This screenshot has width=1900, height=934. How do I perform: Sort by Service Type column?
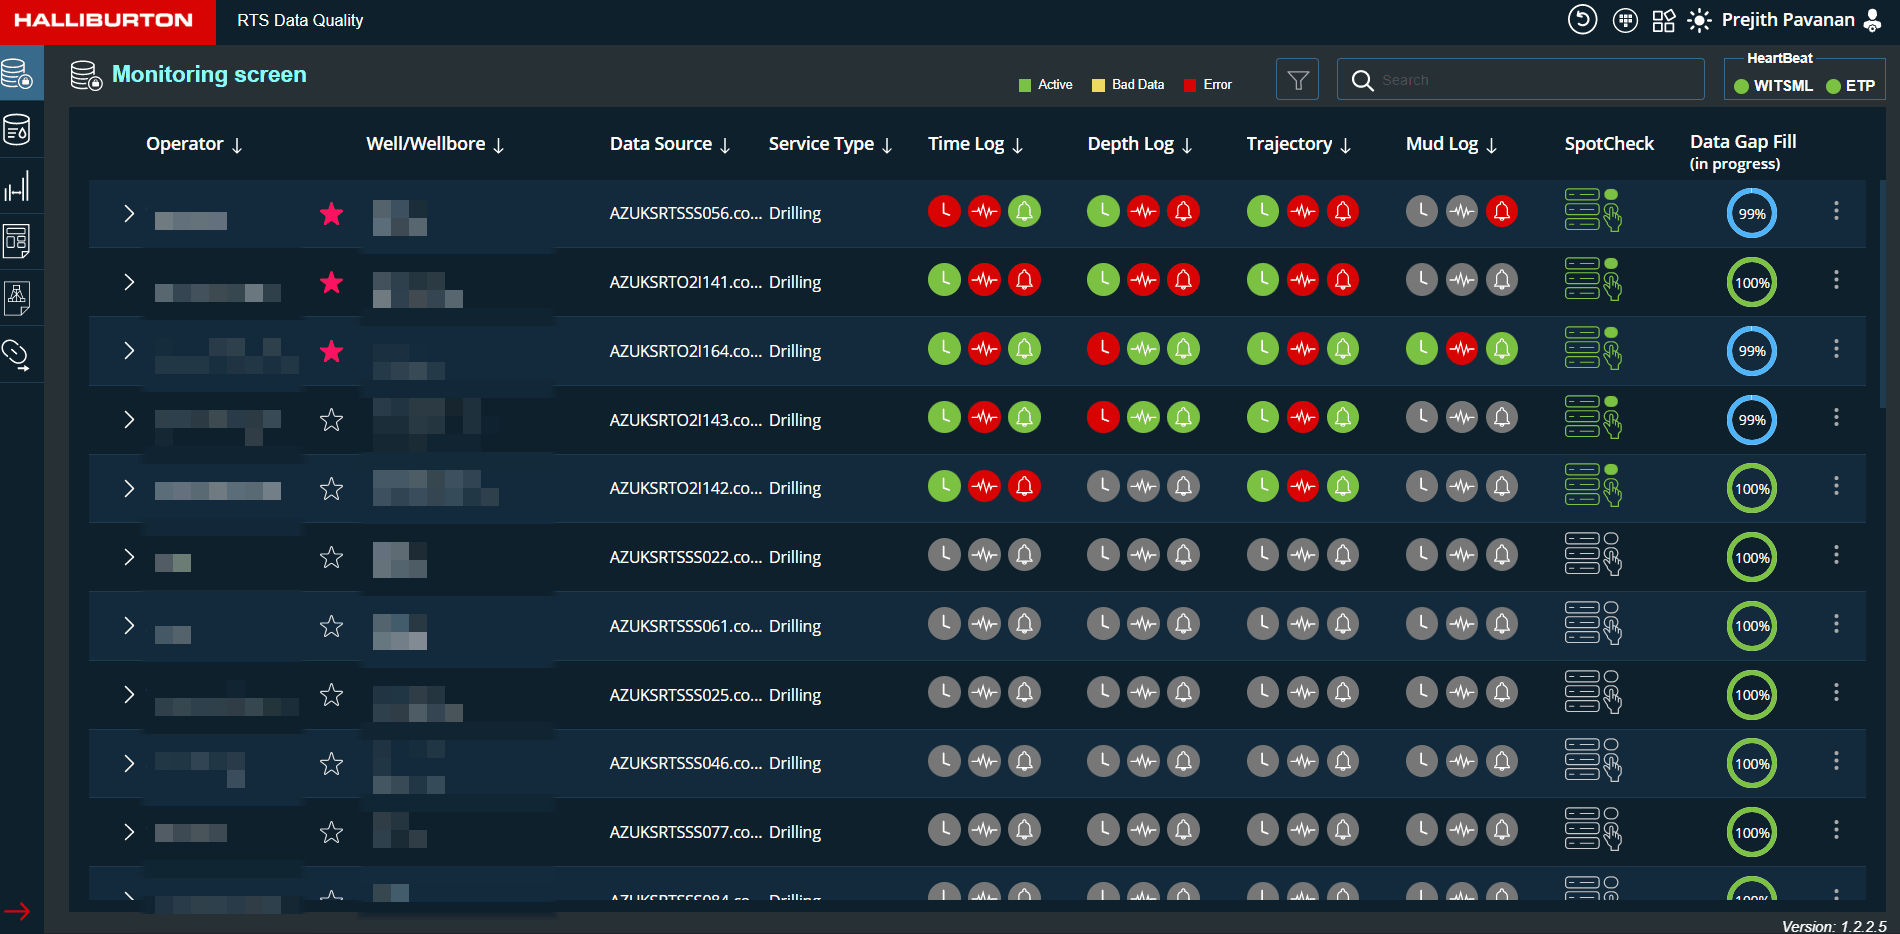pos(829,144)
